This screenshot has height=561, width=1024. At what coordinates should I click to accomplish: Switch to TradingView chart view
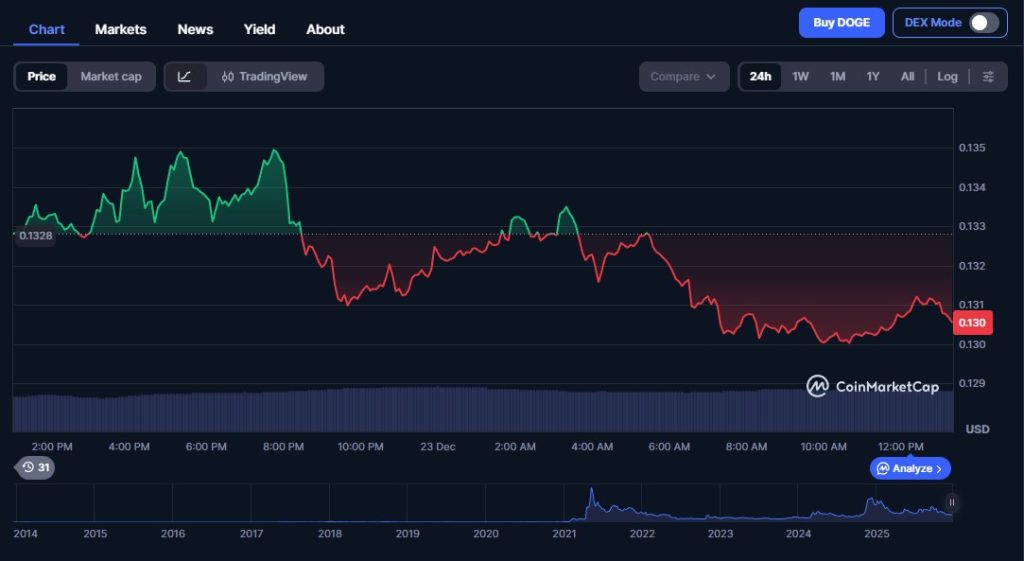265,77
